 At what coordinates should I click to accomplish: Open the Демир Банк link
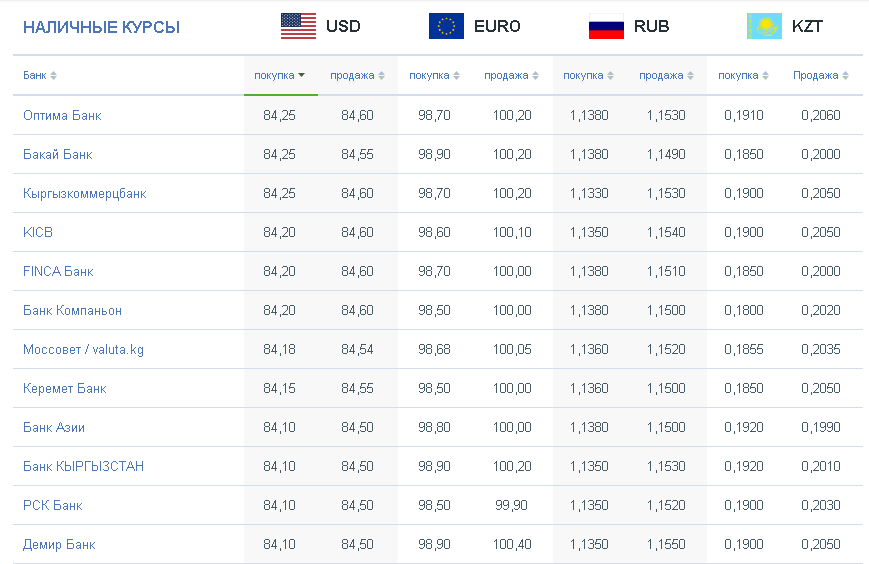pos(59,545)
